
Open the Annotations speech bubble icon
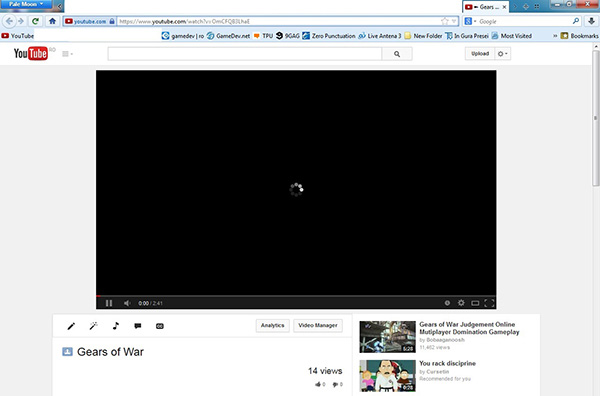tap(138, 326)
